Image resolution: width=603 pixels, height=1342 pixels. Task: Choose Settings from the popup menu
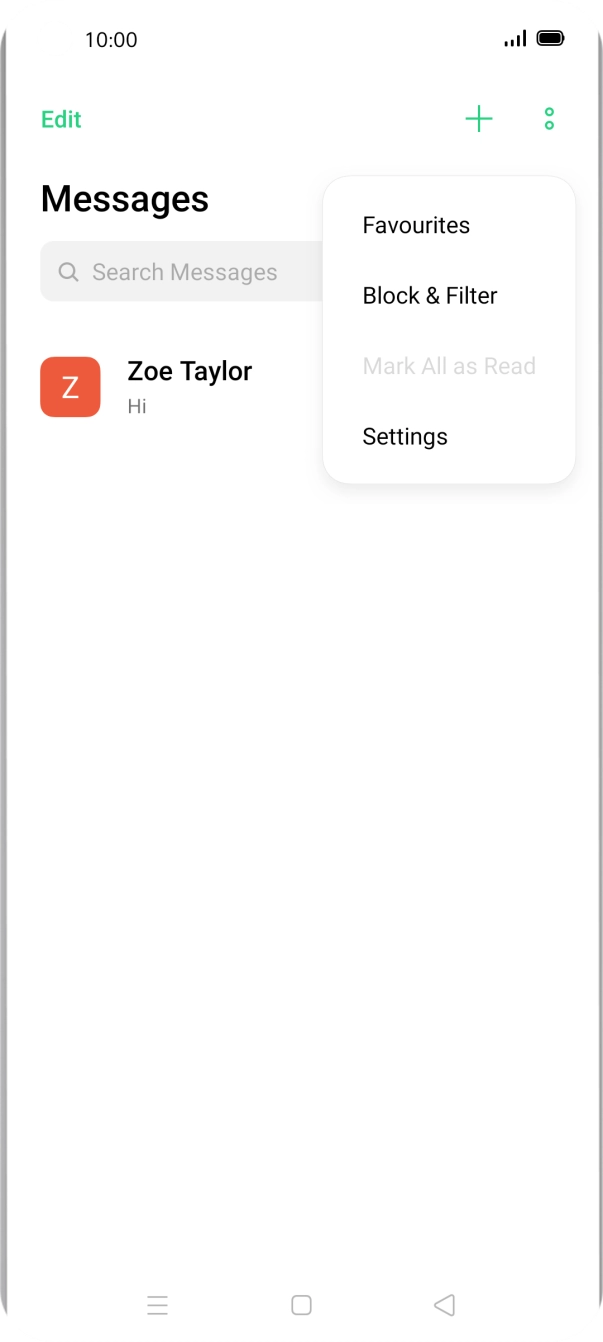pos(404,436)
